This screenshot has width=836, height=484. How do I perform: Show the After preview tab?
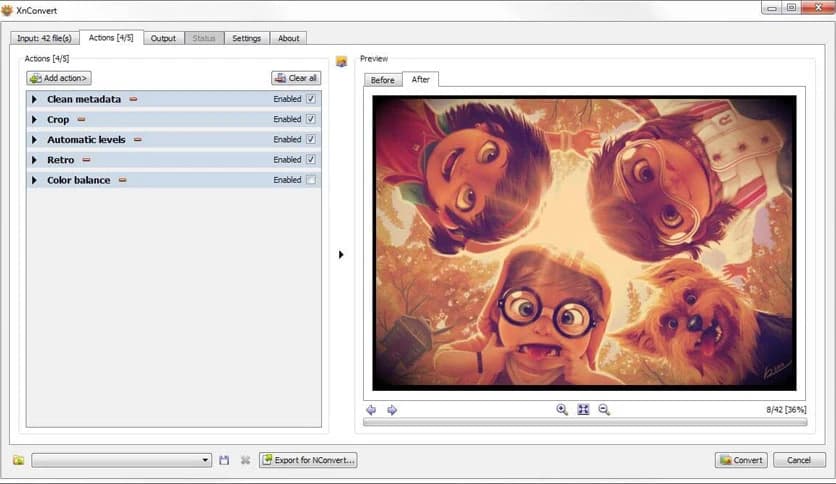click(x=421, y=79)
